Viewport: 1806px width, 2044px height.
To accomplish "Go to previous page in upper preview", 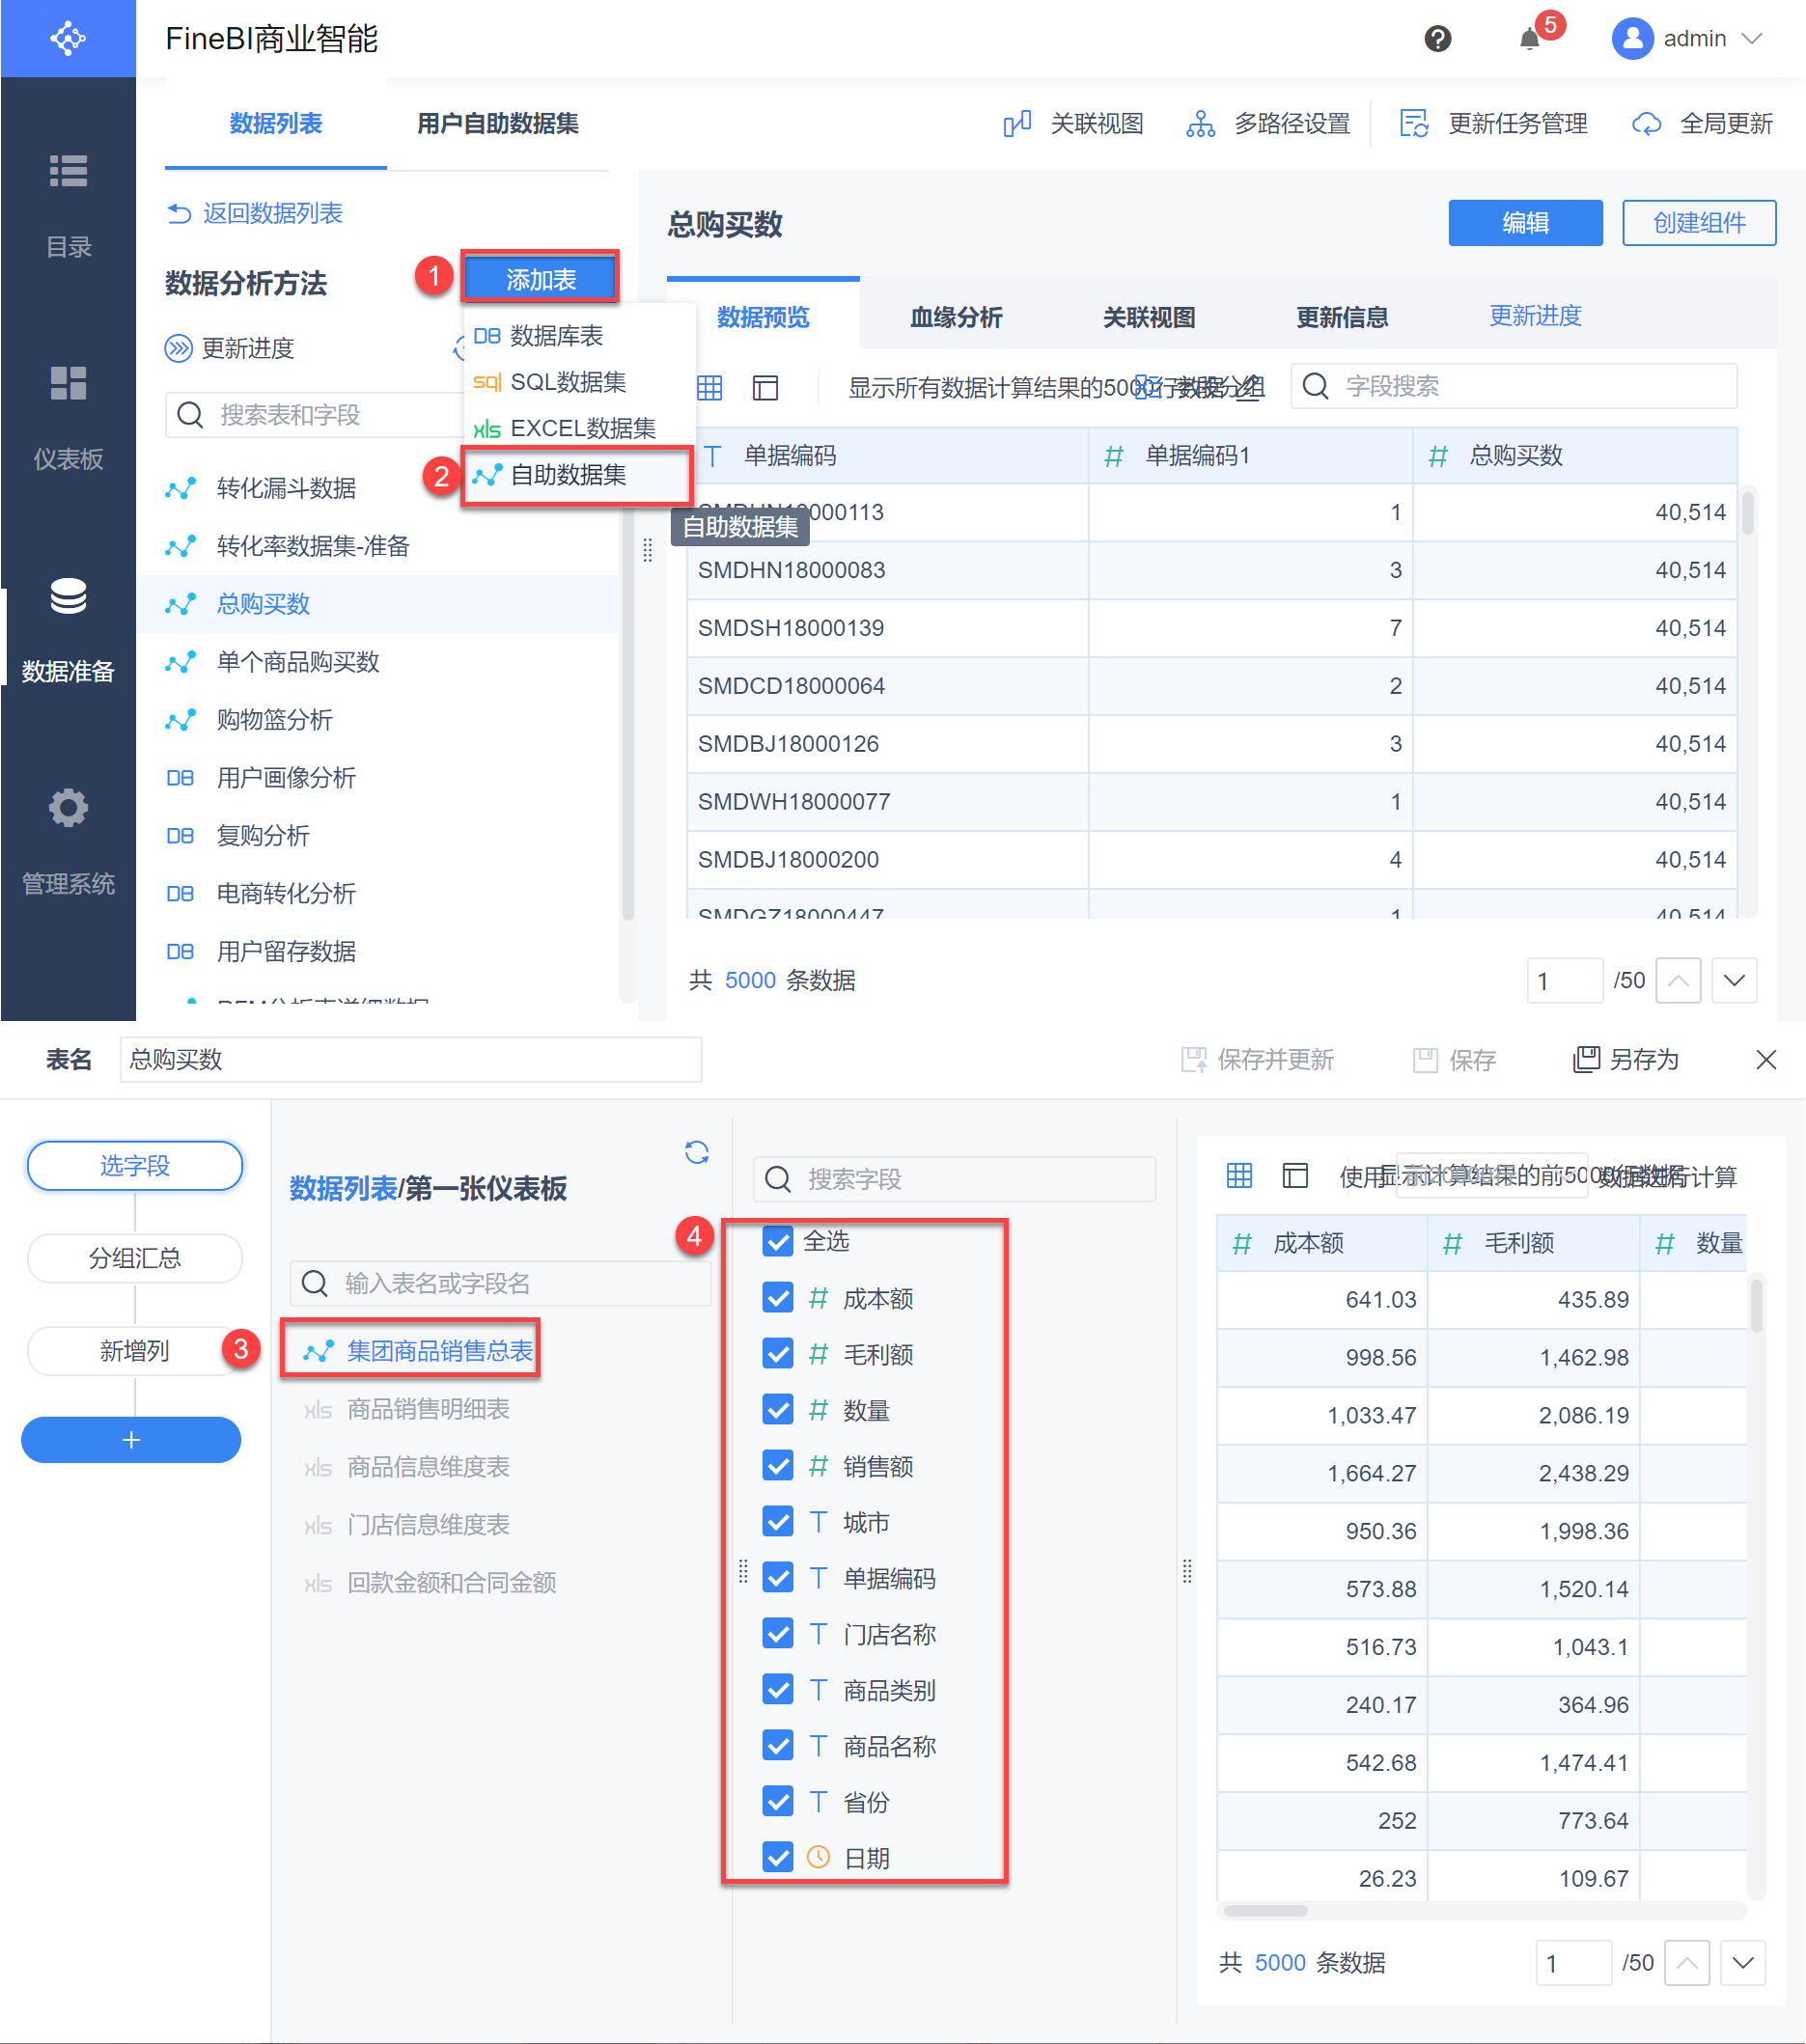I will click(x=1678, y=980).
